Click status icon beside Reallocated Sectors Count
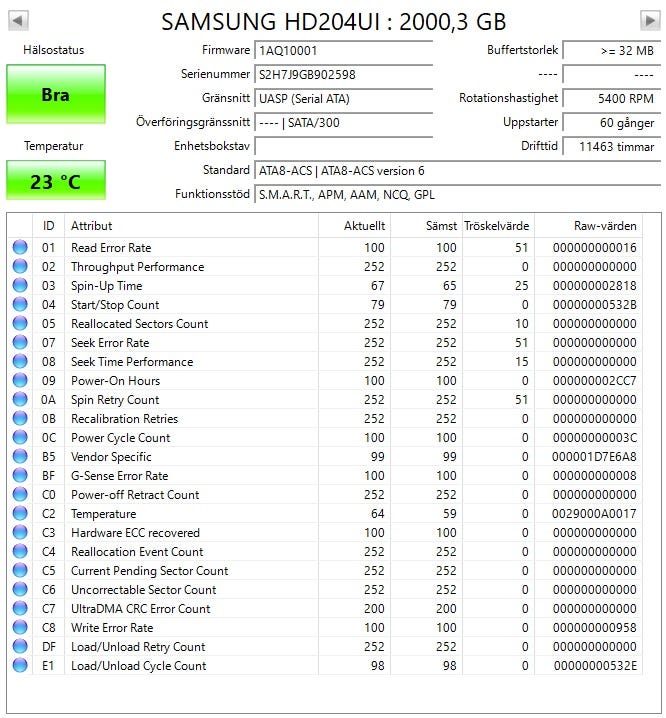The width and height of the screenshot is (666, 718). click(20, 324)
